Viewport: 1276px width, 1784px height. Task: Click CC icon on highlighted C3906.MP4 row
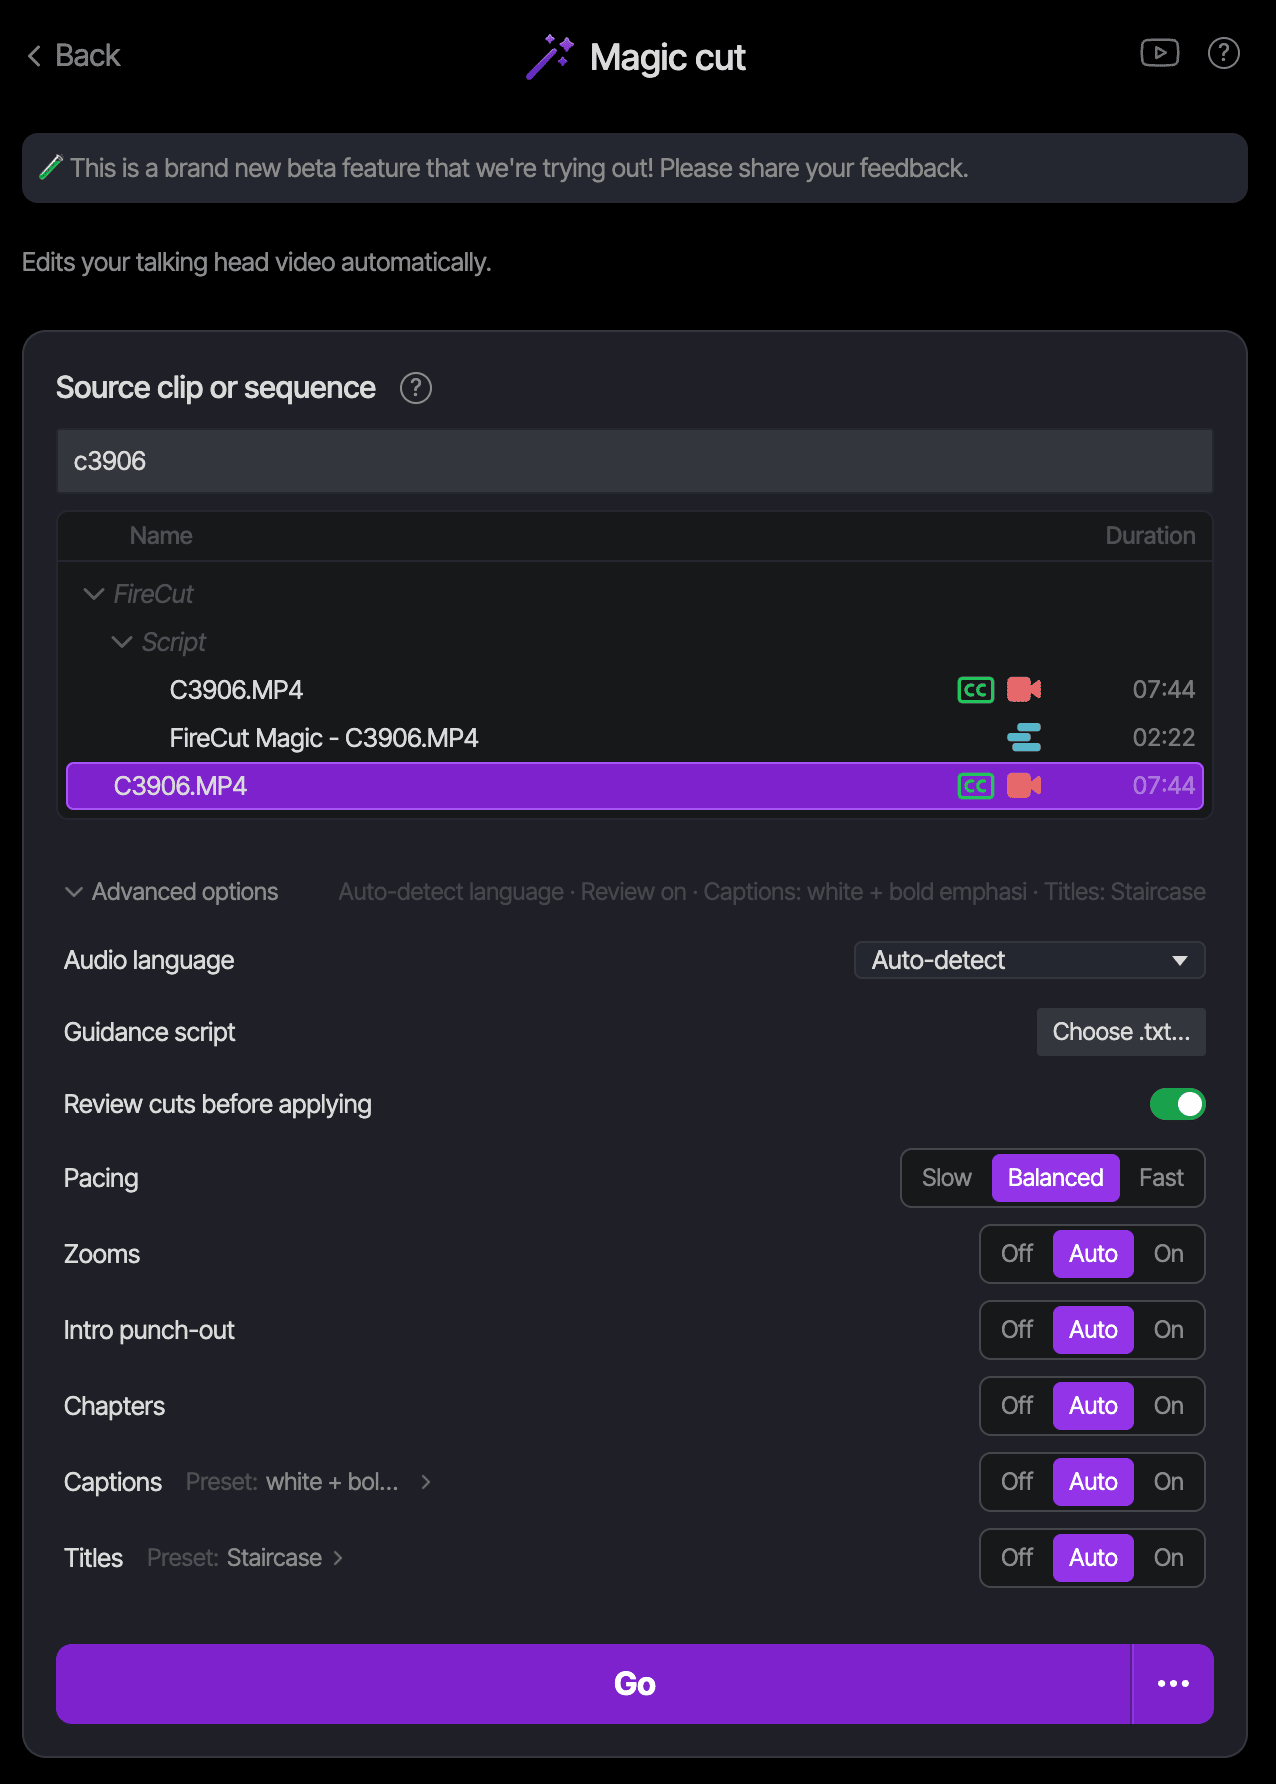pyautogui.click(x=976, y=786)
